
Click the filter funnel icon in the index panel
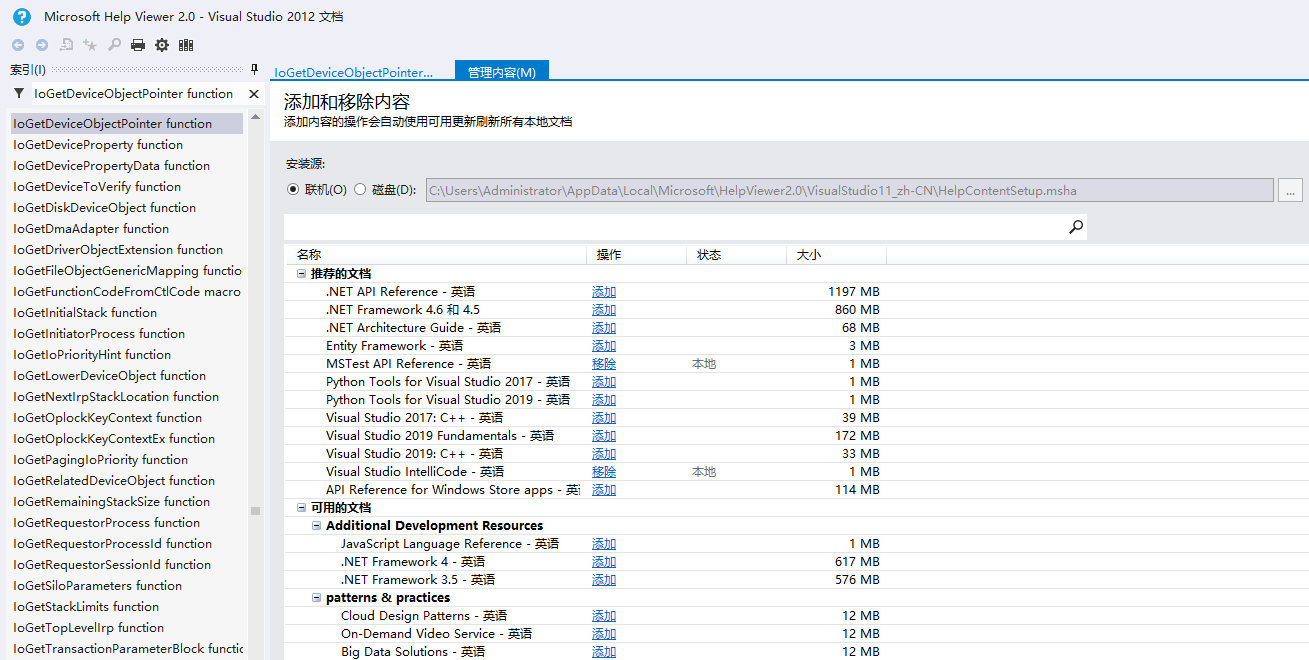[18, 93]
